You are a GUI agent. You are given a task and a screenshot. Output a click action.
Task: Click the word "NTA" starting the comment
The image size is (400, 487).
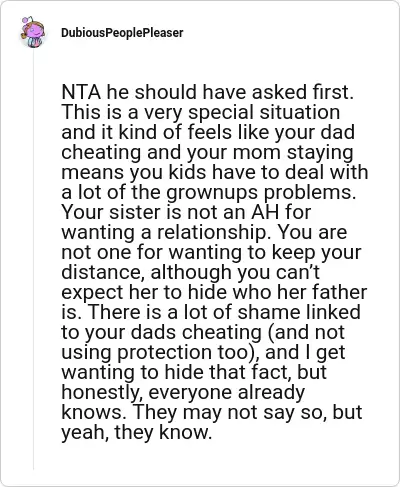[x=81, y=92]
